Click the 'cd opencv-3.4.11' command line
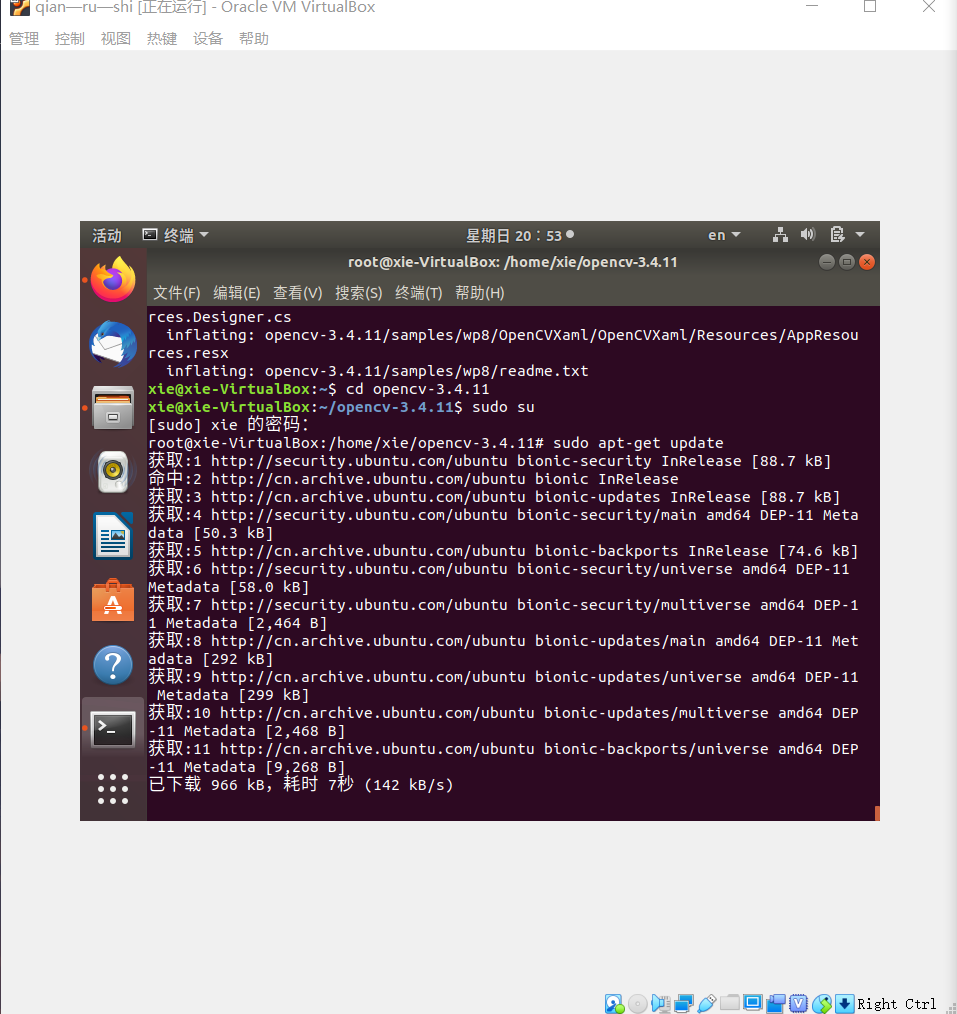This screenshot has width=957, height=1014. coord(319,389)
